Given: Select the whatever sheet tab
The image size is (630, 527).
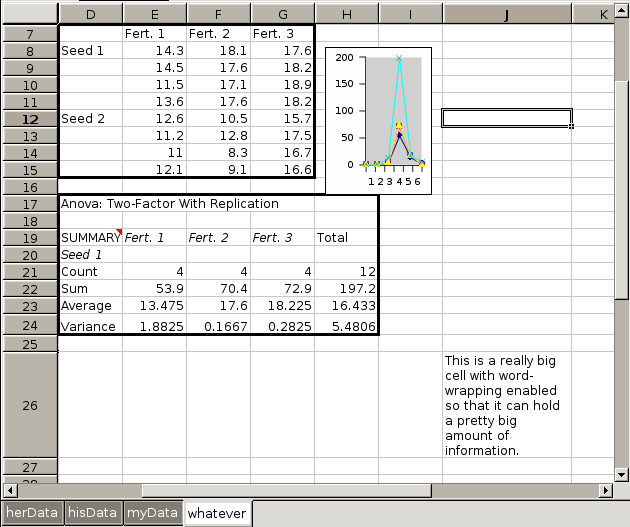Looking at the screenshot, I should click(x=216, y=513).
